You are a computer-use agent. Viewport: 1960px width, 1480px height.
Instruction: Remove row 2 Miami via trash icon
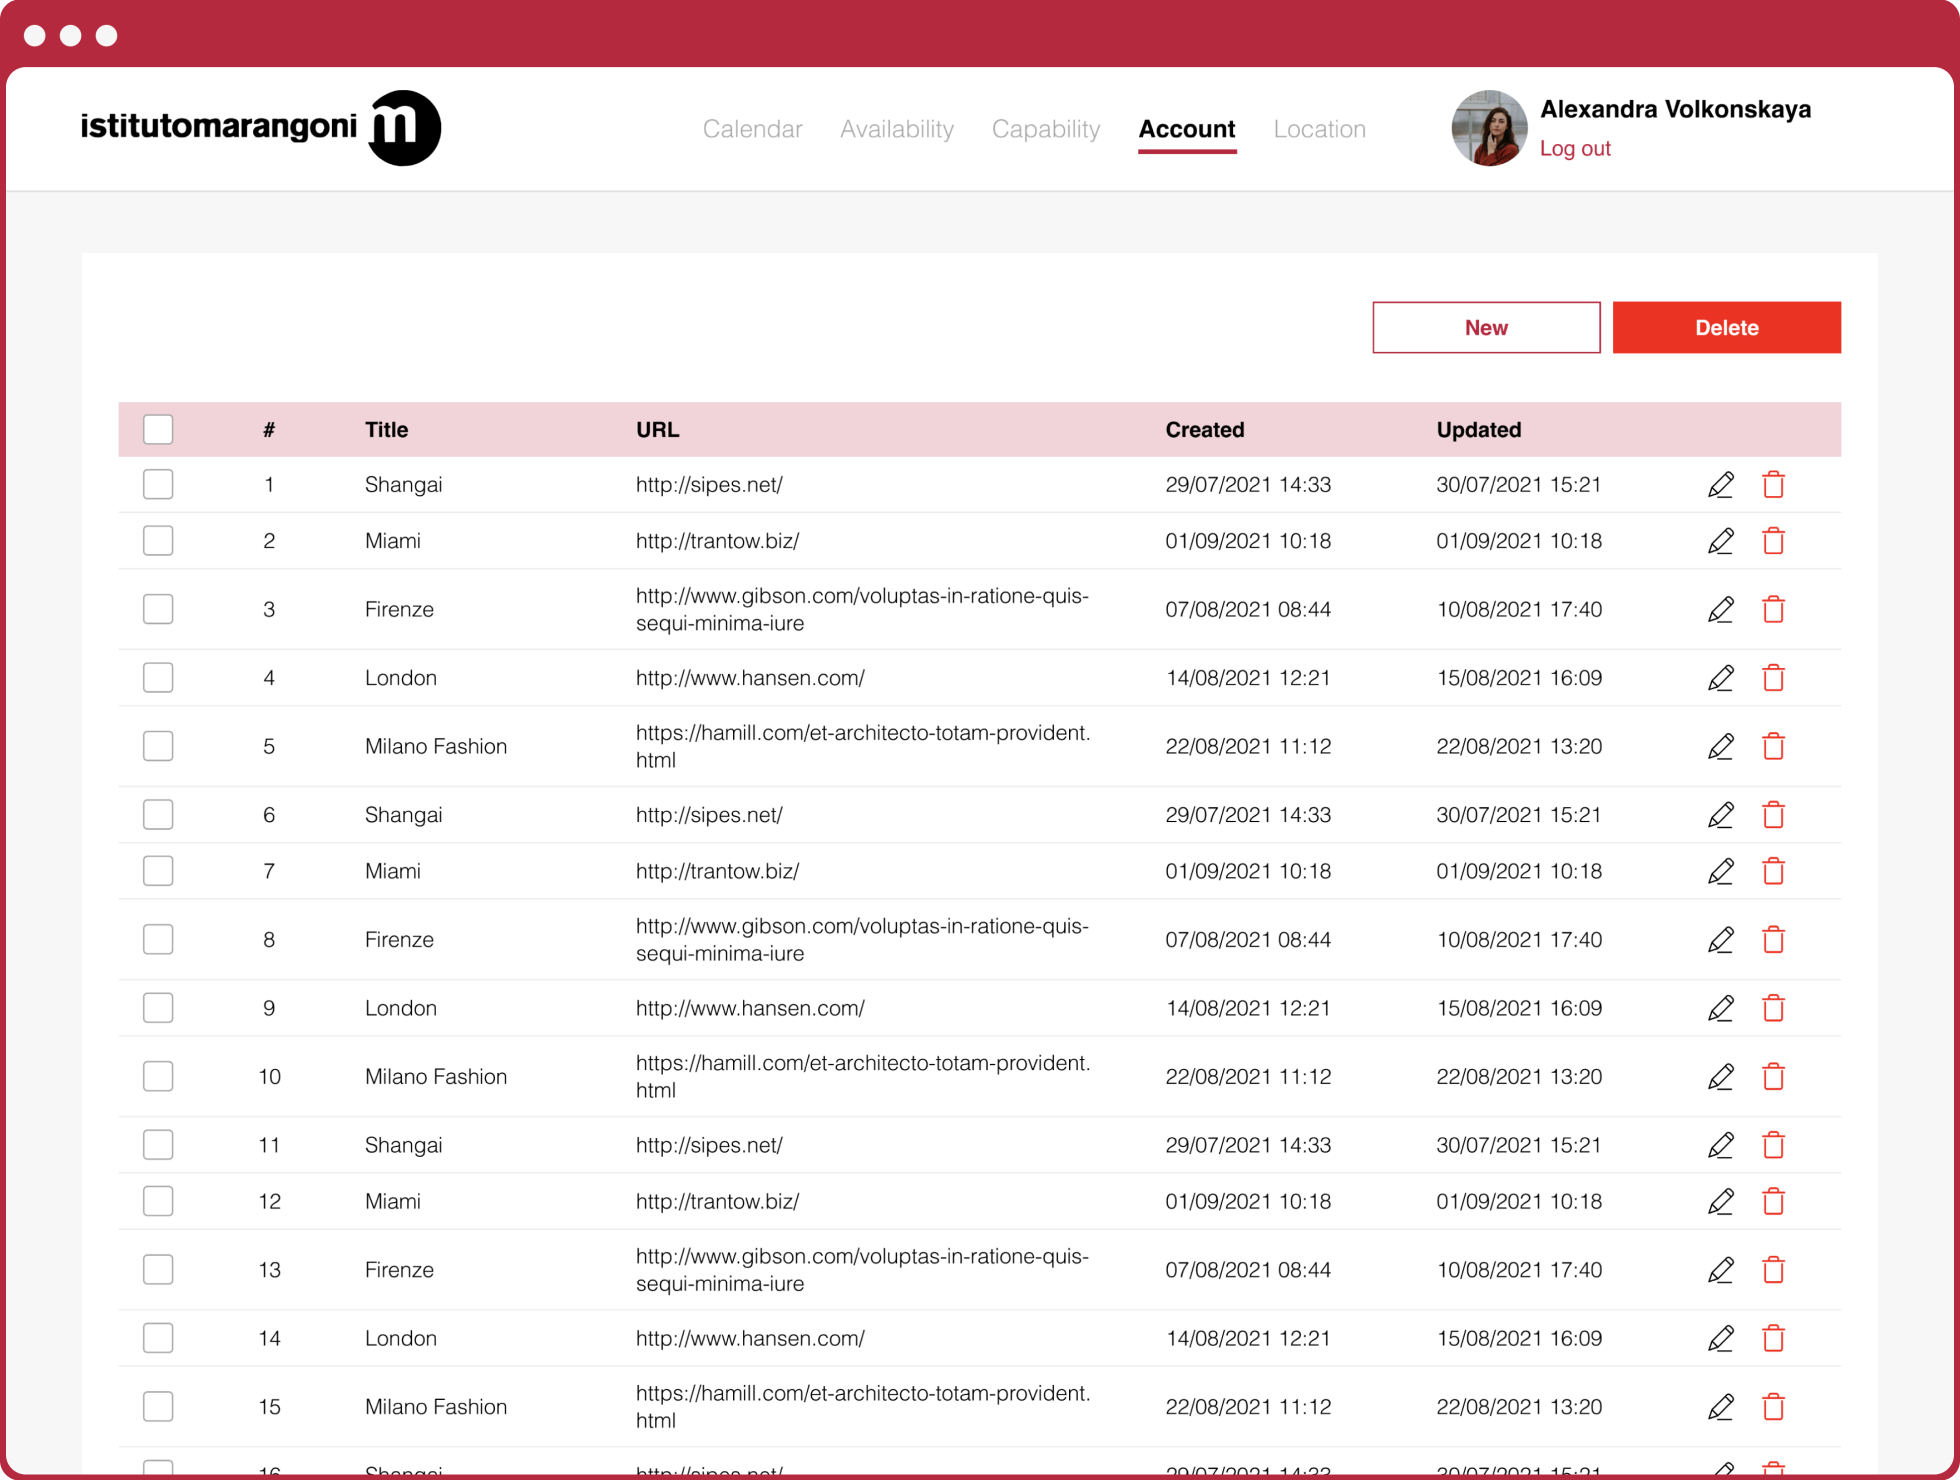pos(1773,541)
